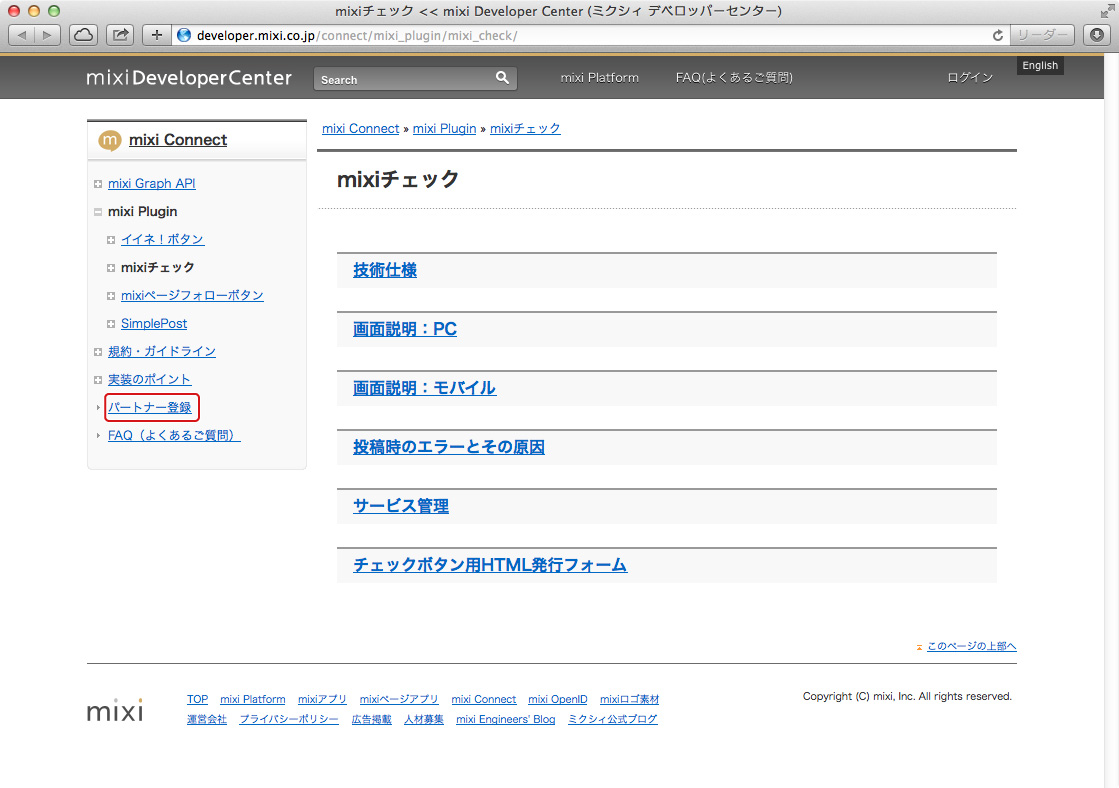Expand the 規約・ガイドライン node
The image size is (1119, 788).
coord(98,352)
